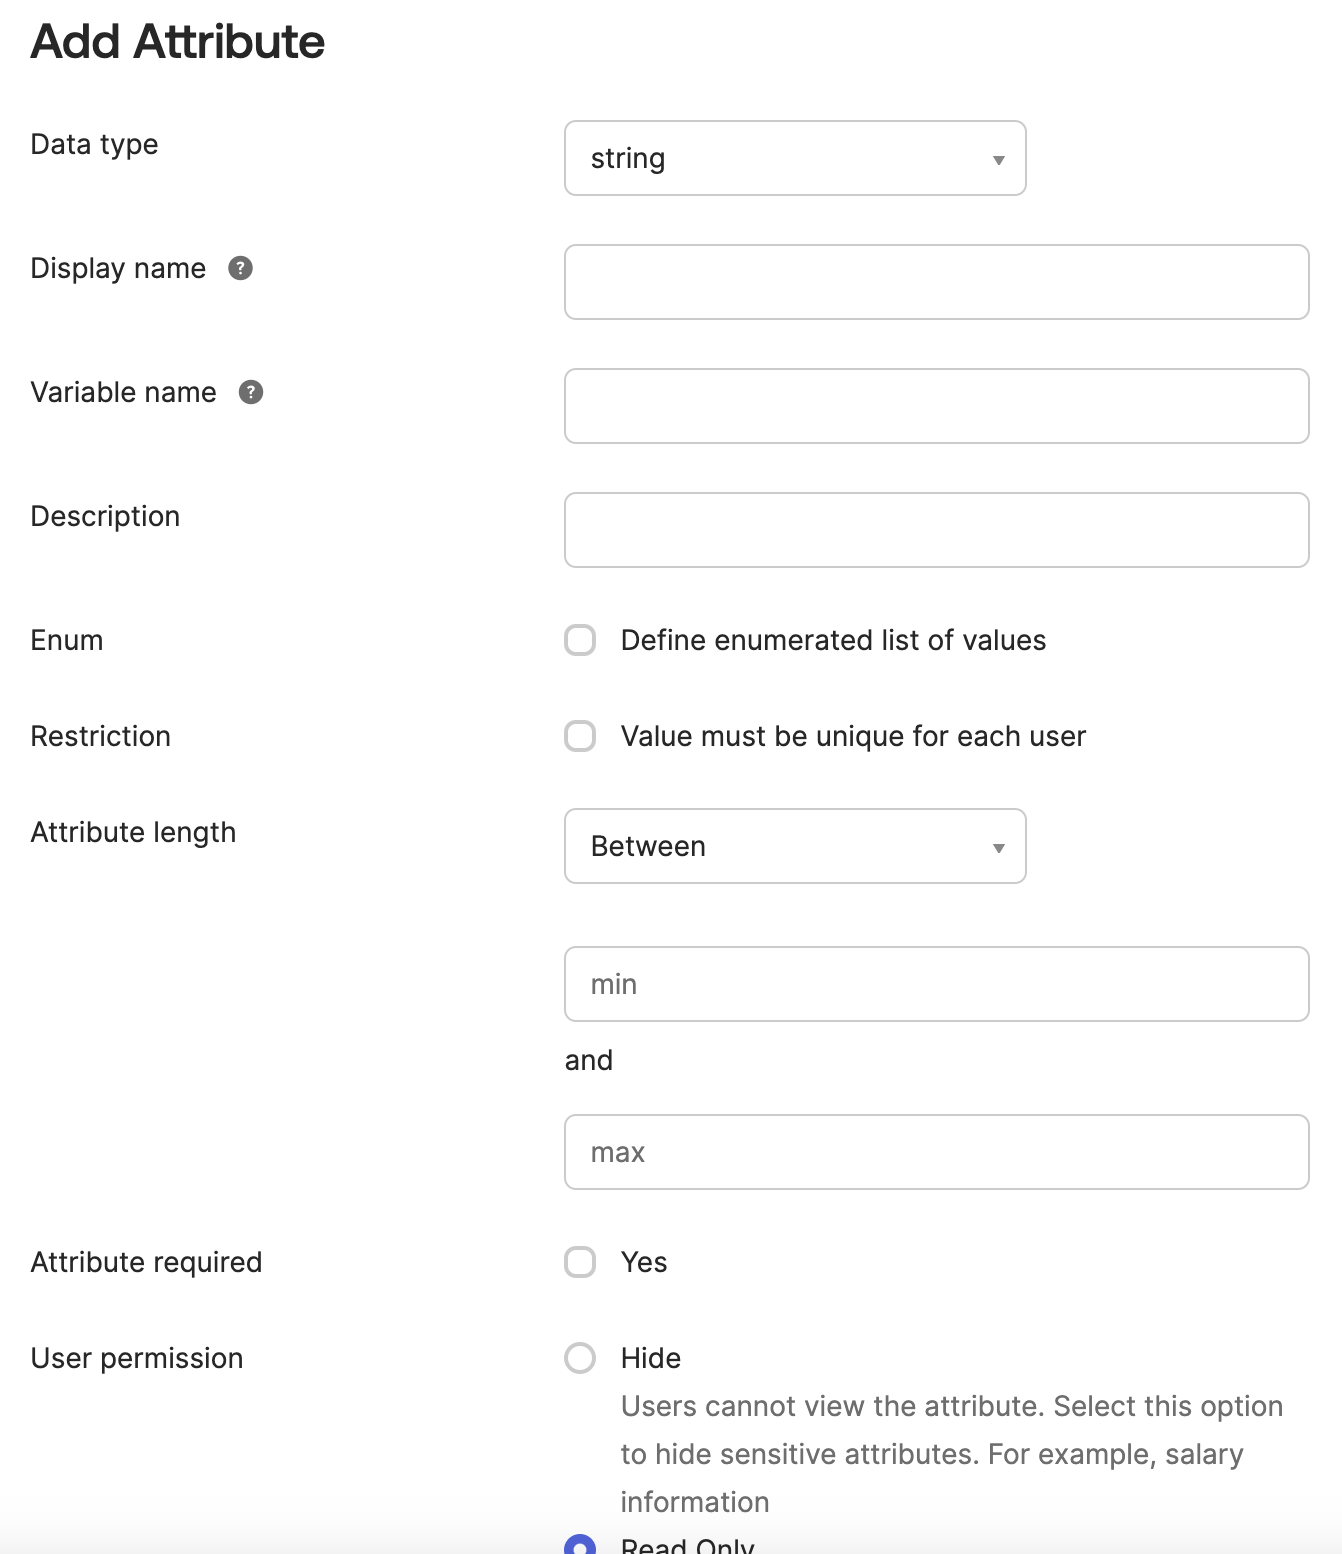The height and width of the screenshot is (1554, 1342).
Task: Open the Variable name help tooltip
Action: point(252,392)
